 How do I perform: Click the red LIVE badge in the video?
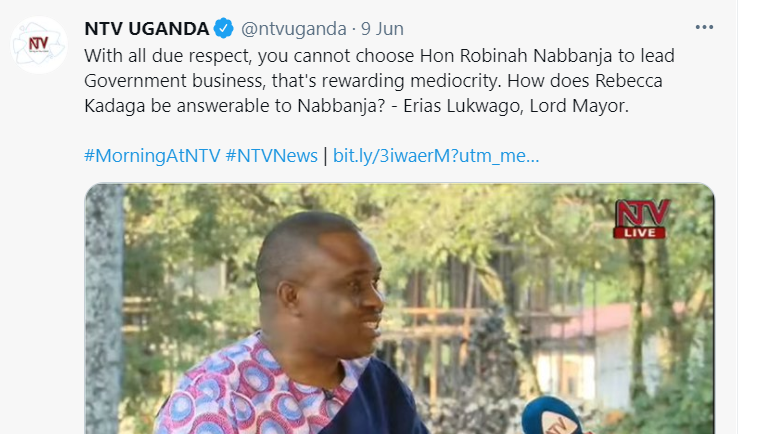pyautogui.click(x=640, y=232)
